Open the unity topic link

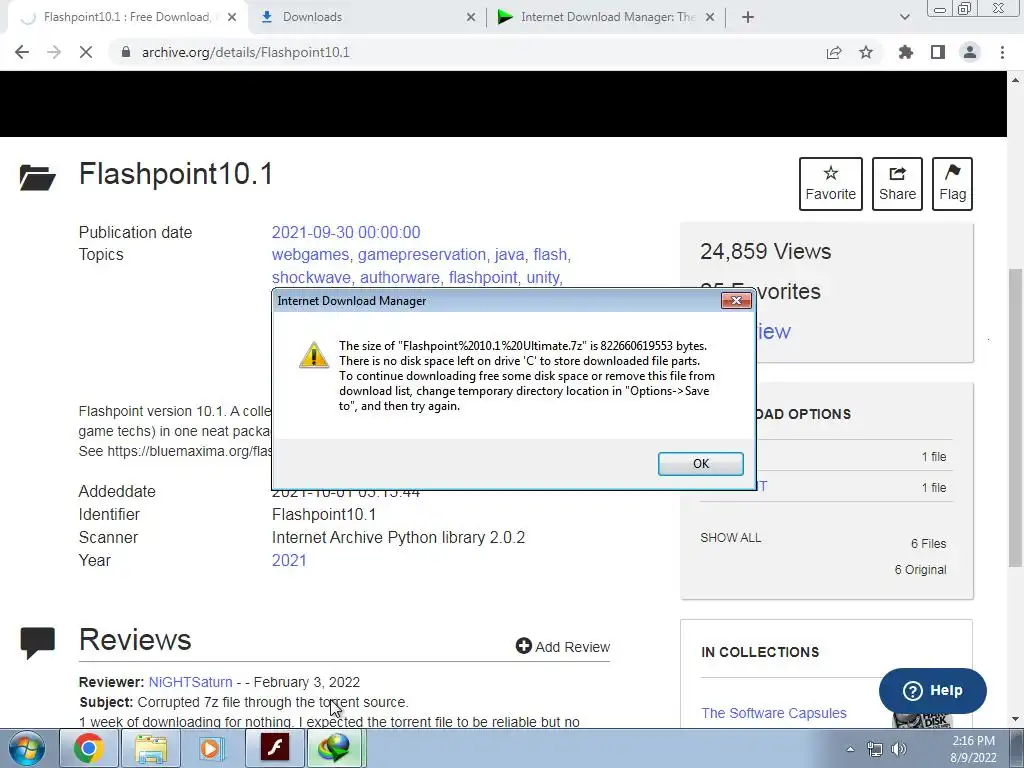tap(543, 278)
